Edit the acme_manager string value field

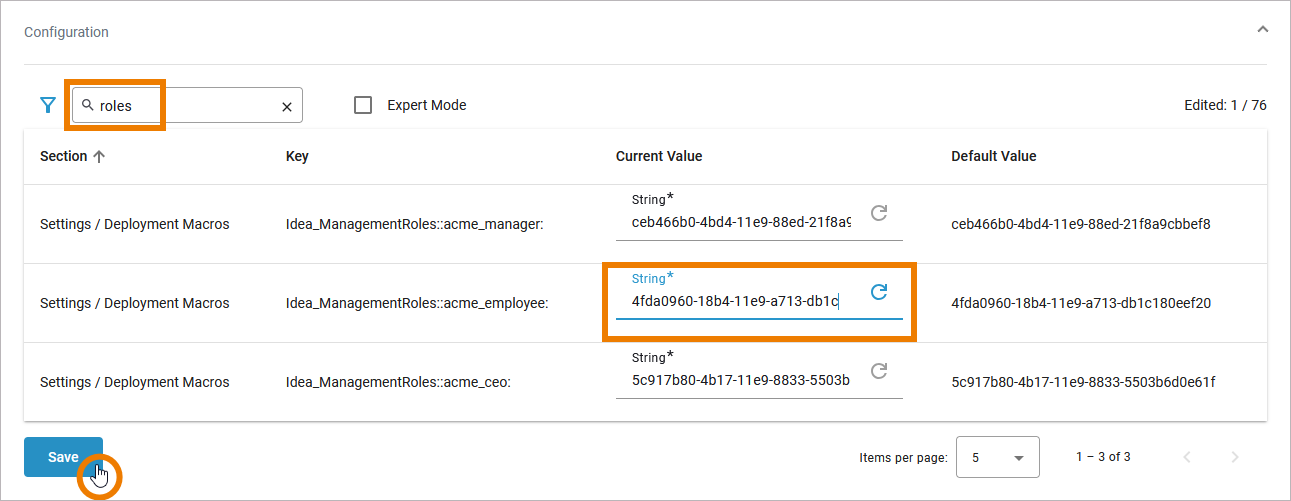pos(740,222)
